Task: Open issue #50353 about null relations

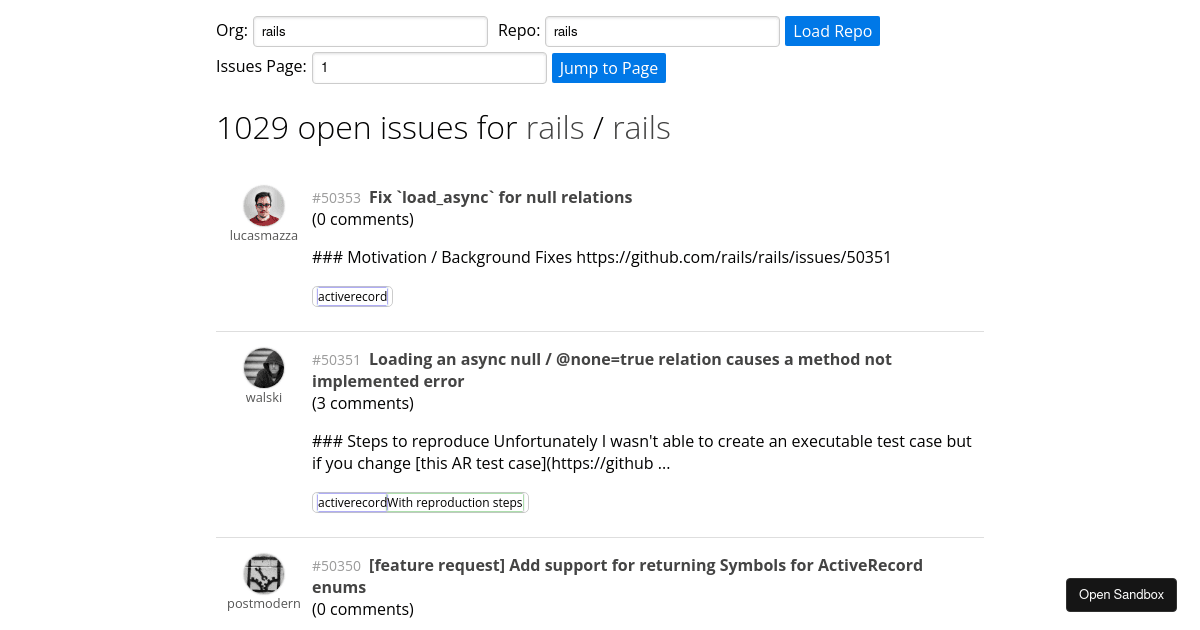Action: [x=499, y=197]
